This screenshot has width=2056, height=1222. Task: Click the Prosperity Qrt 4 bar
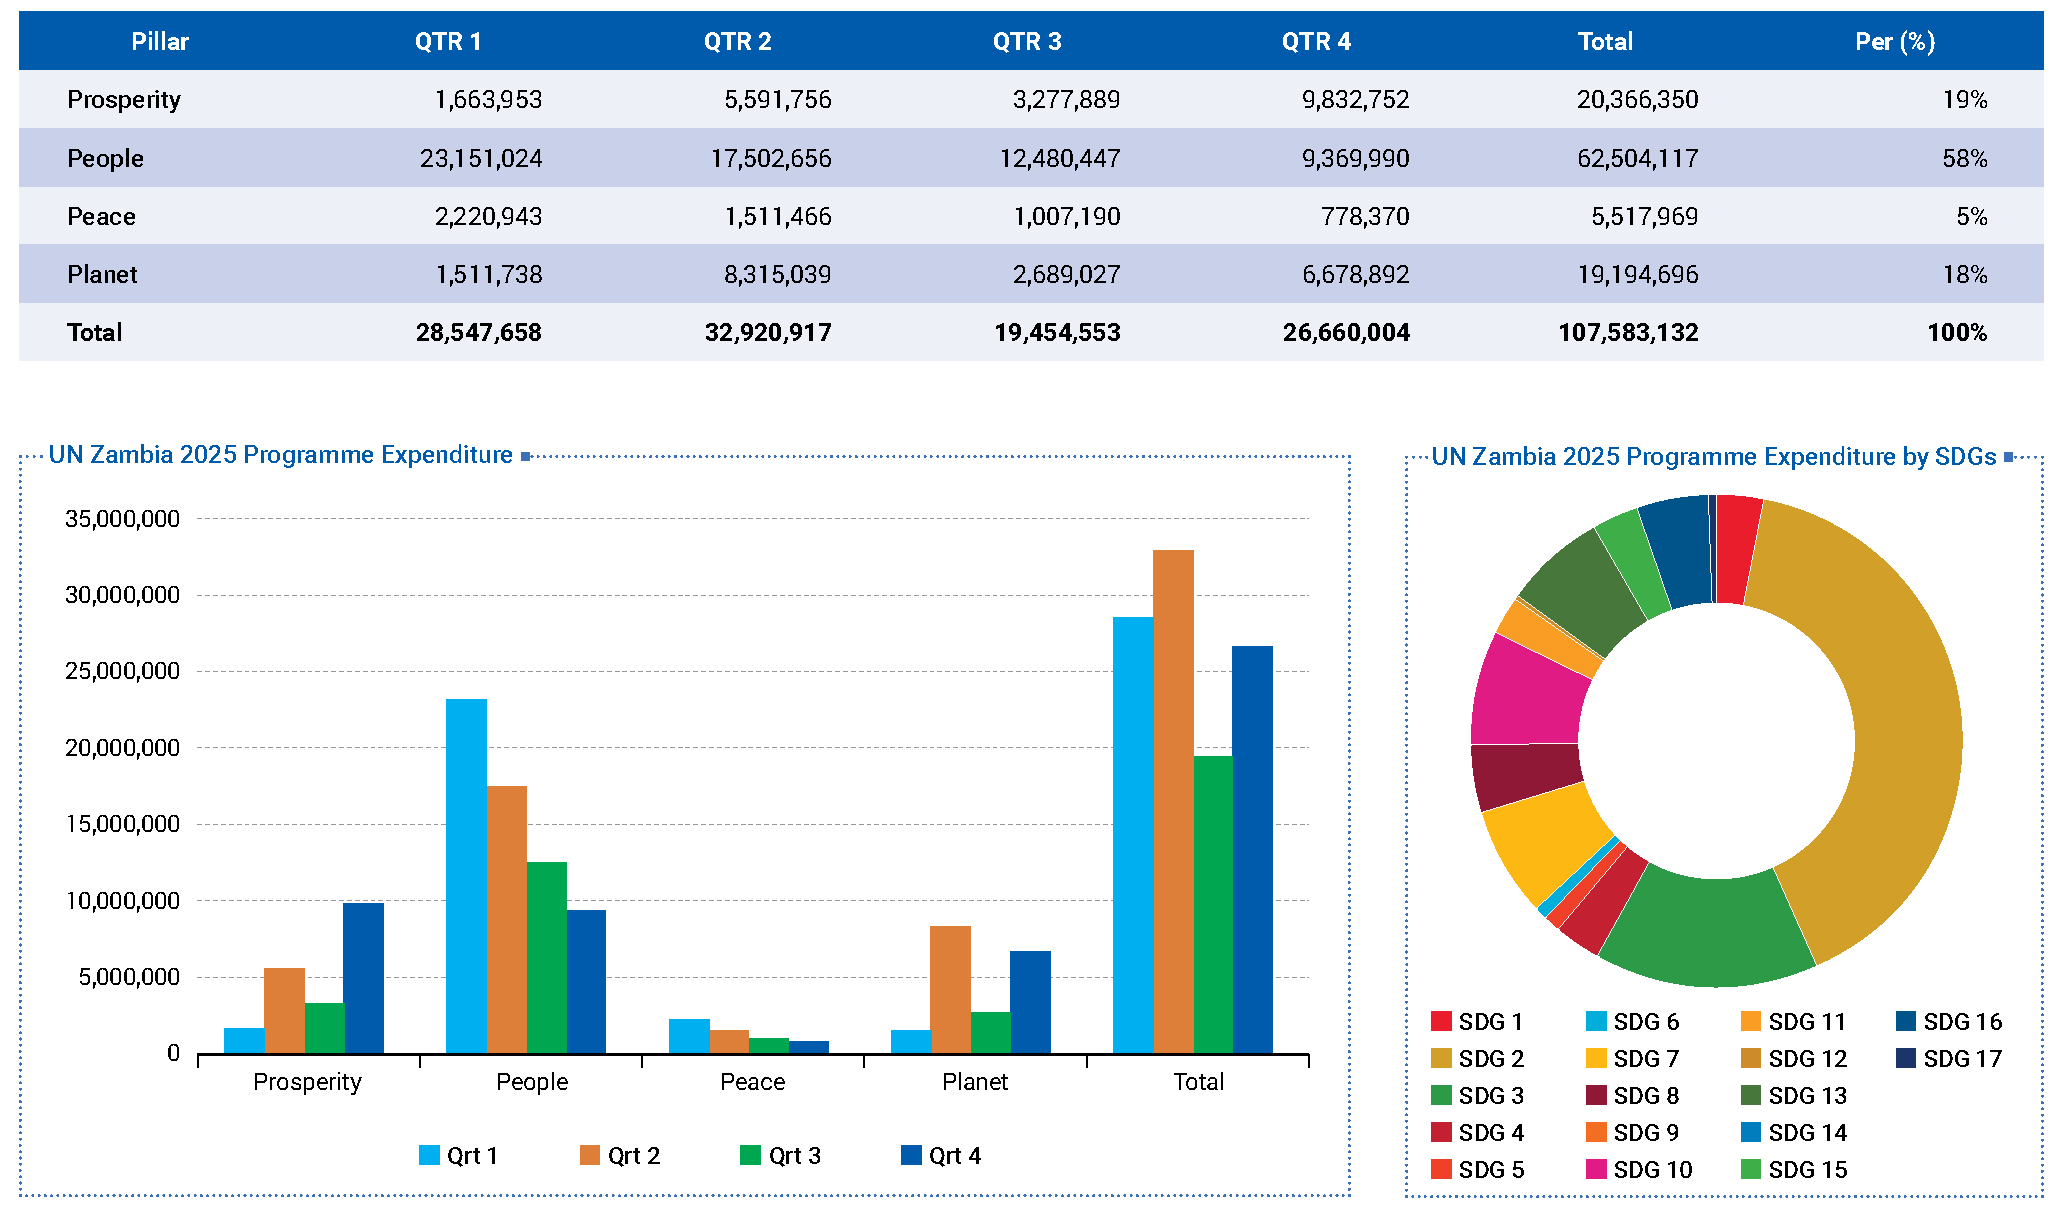[363, 978]
